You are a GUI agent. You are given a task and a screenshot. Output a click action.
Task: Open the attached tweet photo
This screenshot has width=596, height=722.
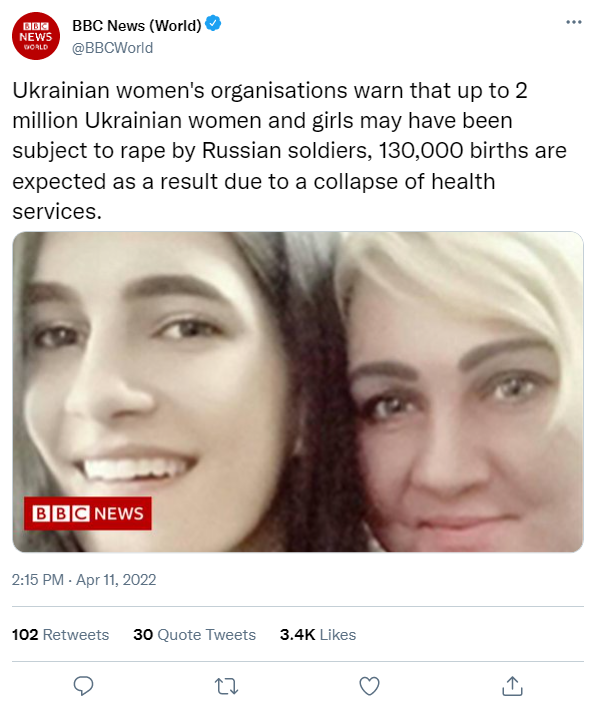298,392
